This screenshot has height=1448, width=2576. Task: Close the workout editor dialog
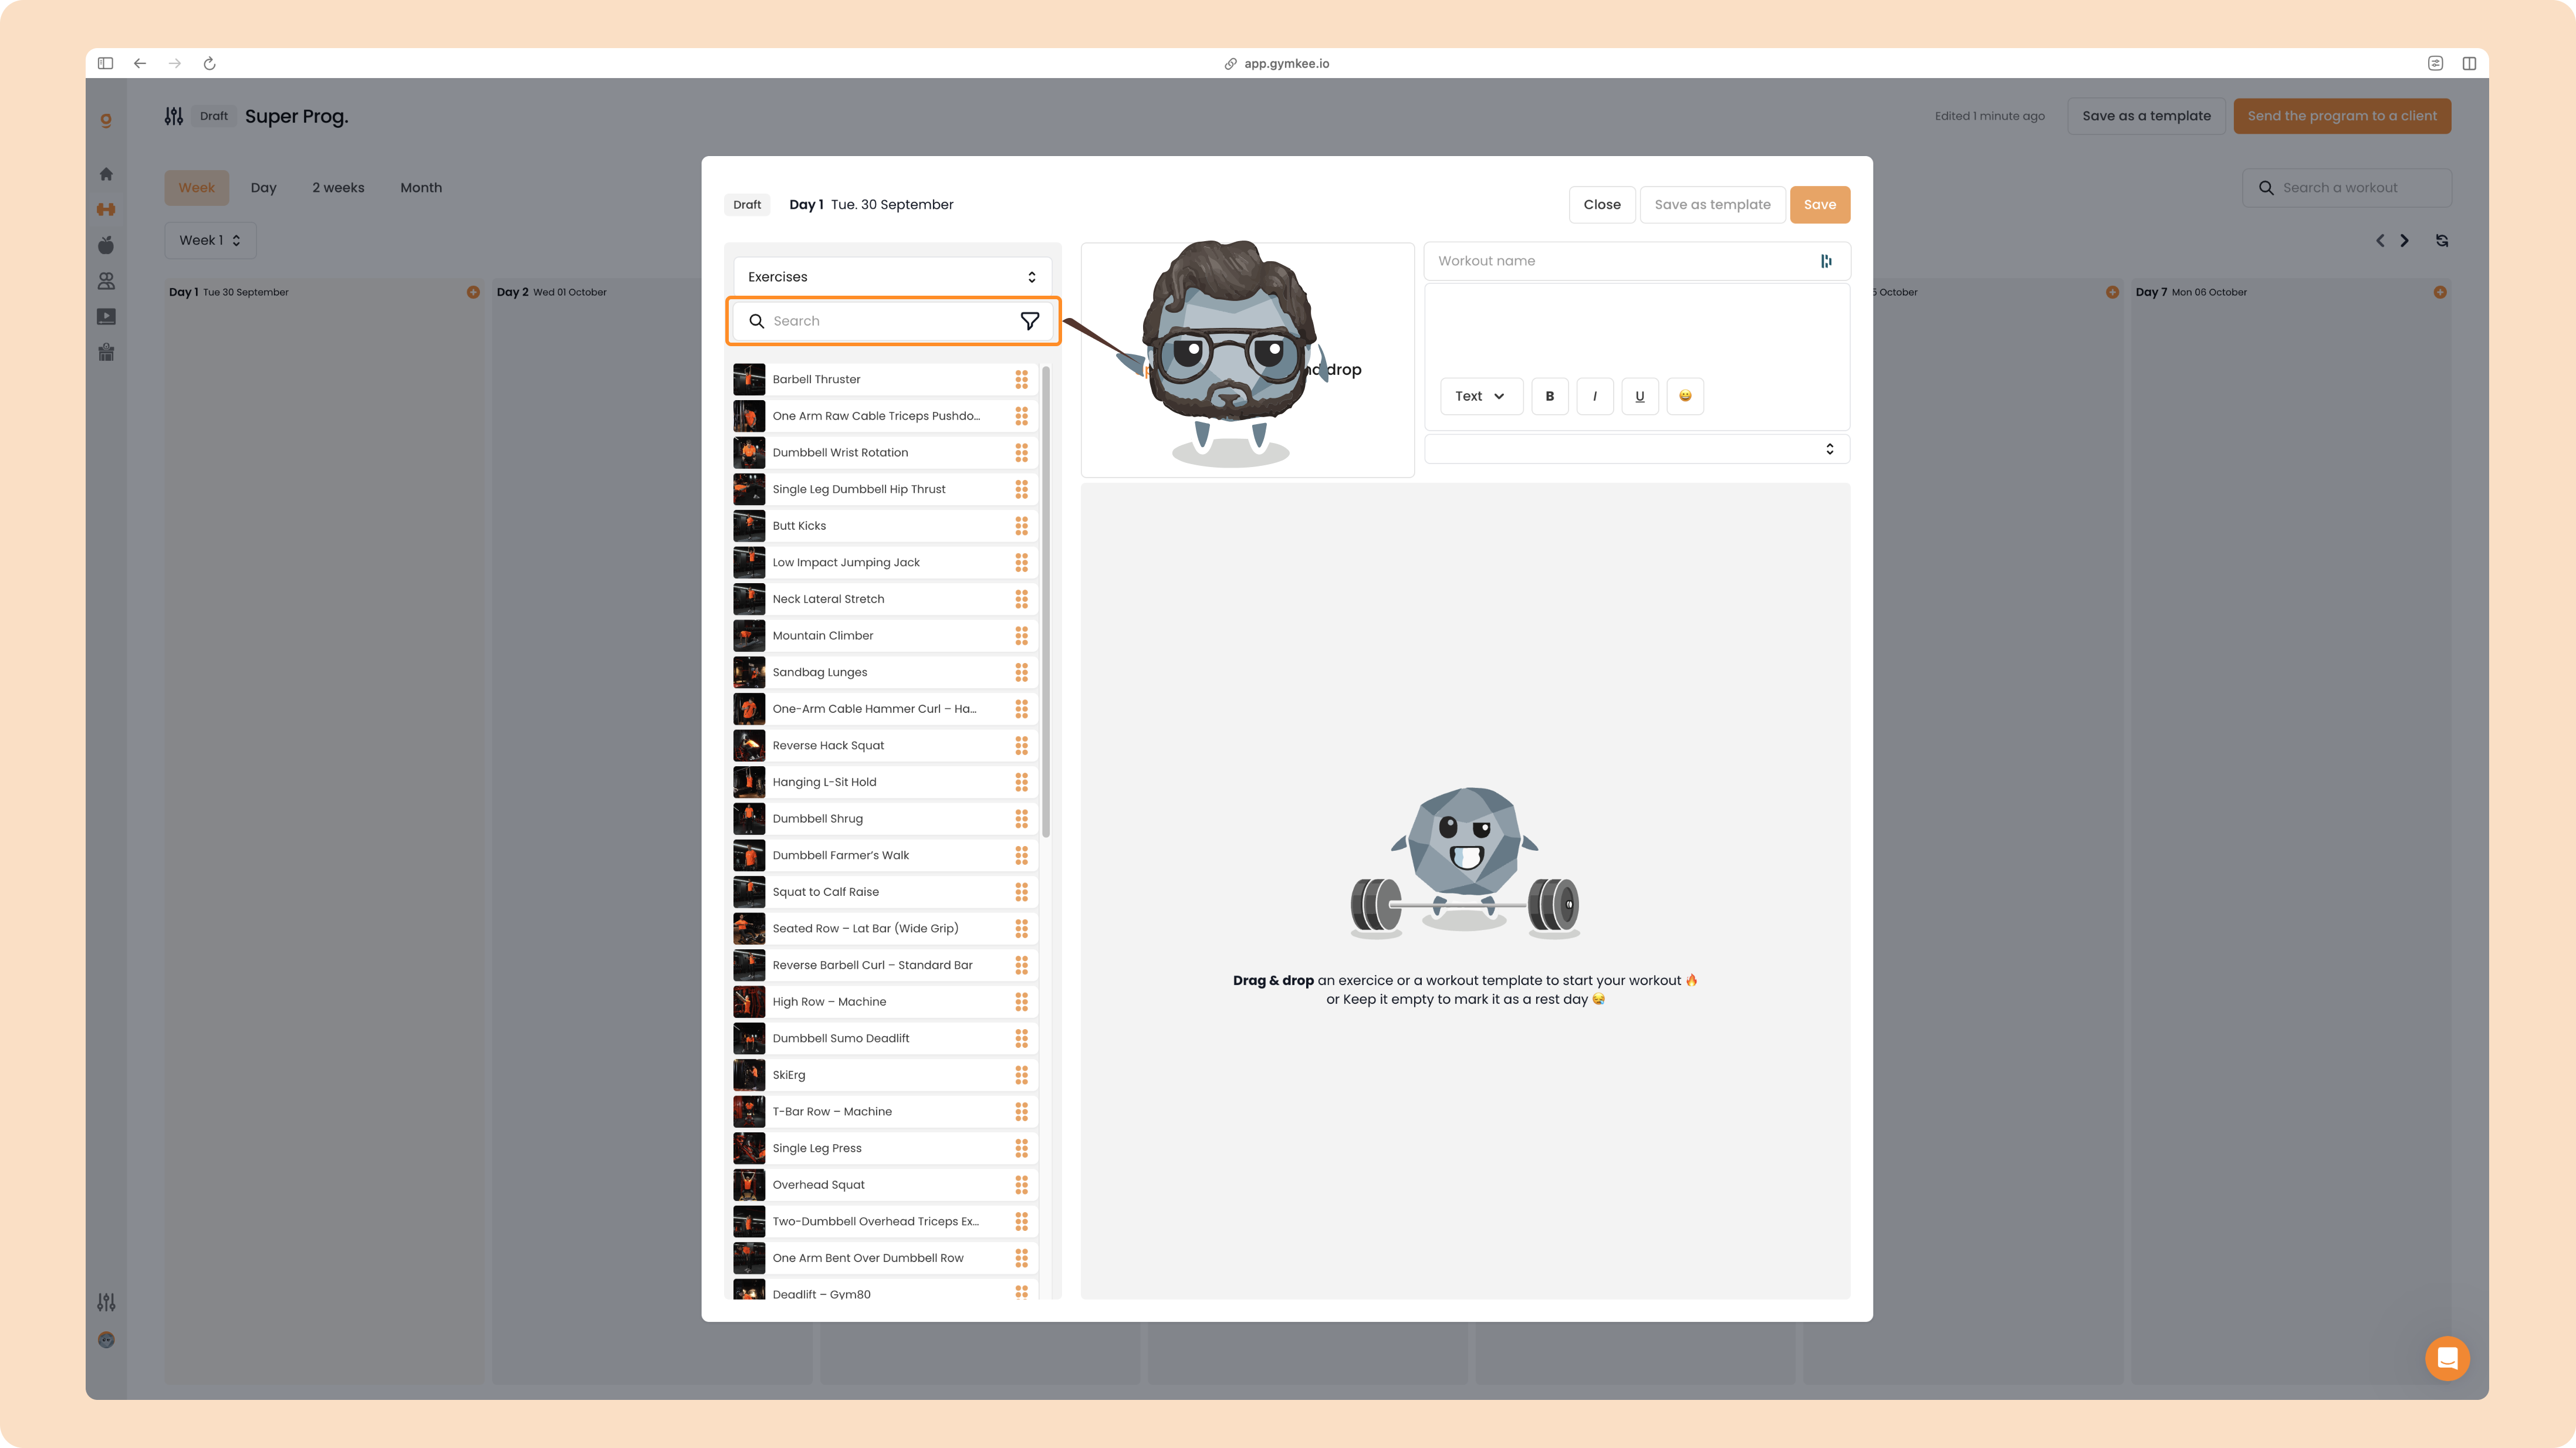point(1602,205)
